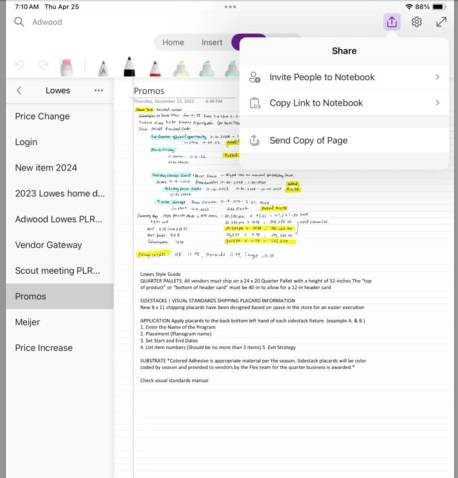Select the yellow highlighter tool

pyautogui.click(x=181, y=68)
